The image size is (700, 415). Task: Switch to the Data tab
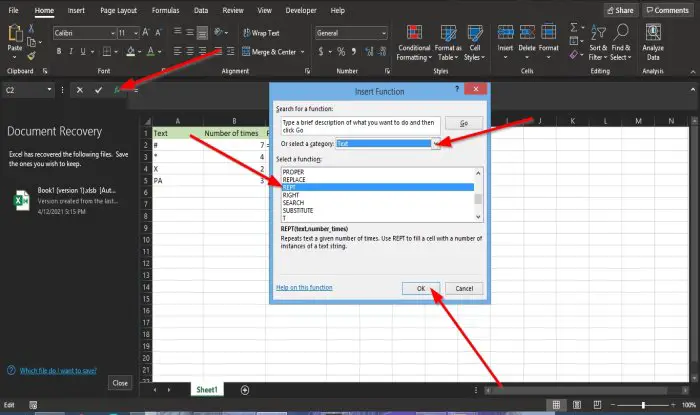click(x=201, y=10)
